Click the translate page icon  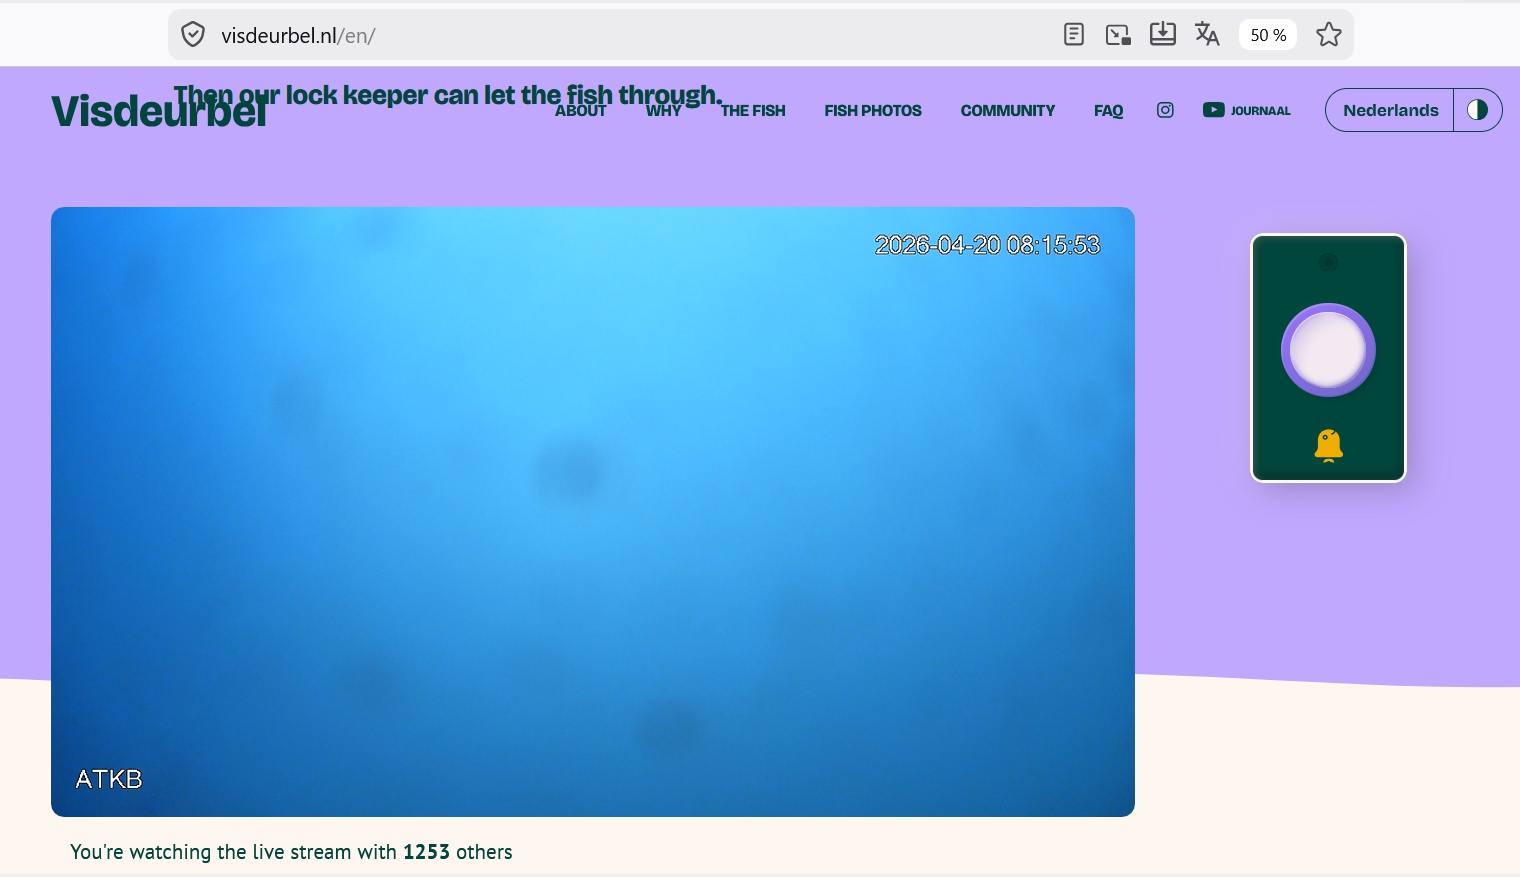(1207, 35)
